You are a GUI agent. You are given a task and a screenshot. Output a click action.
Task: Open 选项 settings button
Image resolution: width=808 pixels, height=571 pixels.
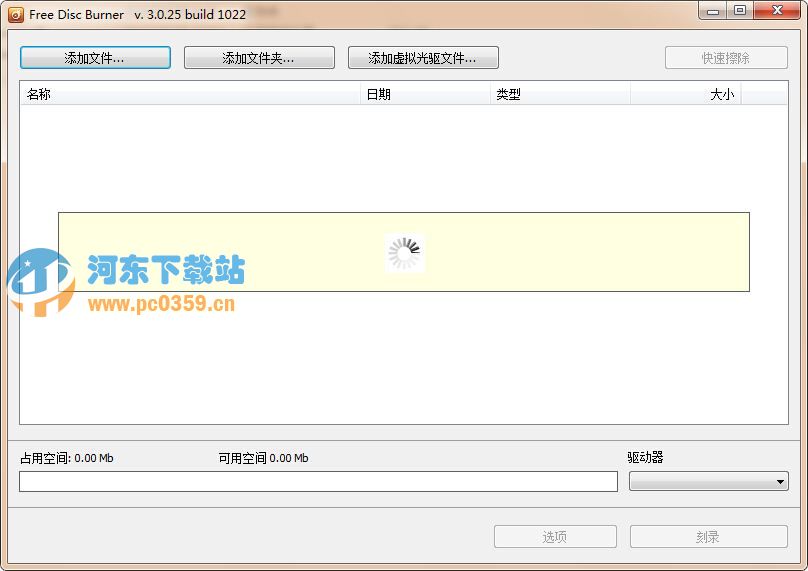(555, 536)
